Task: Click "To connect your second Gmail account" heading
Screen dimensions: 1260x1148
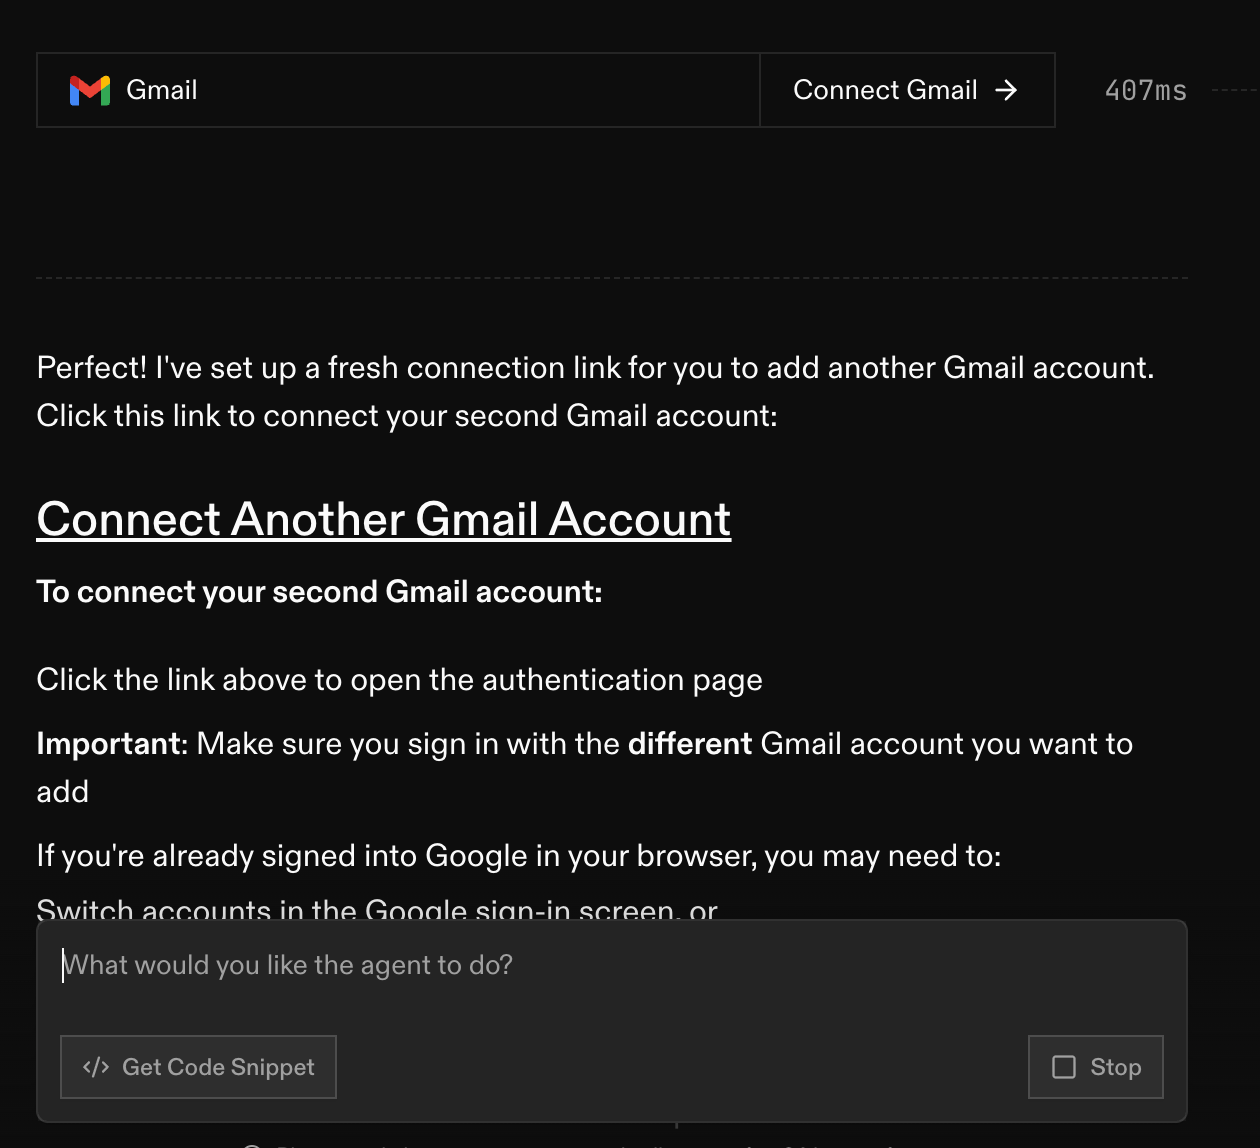Action: tap(320, 592)
